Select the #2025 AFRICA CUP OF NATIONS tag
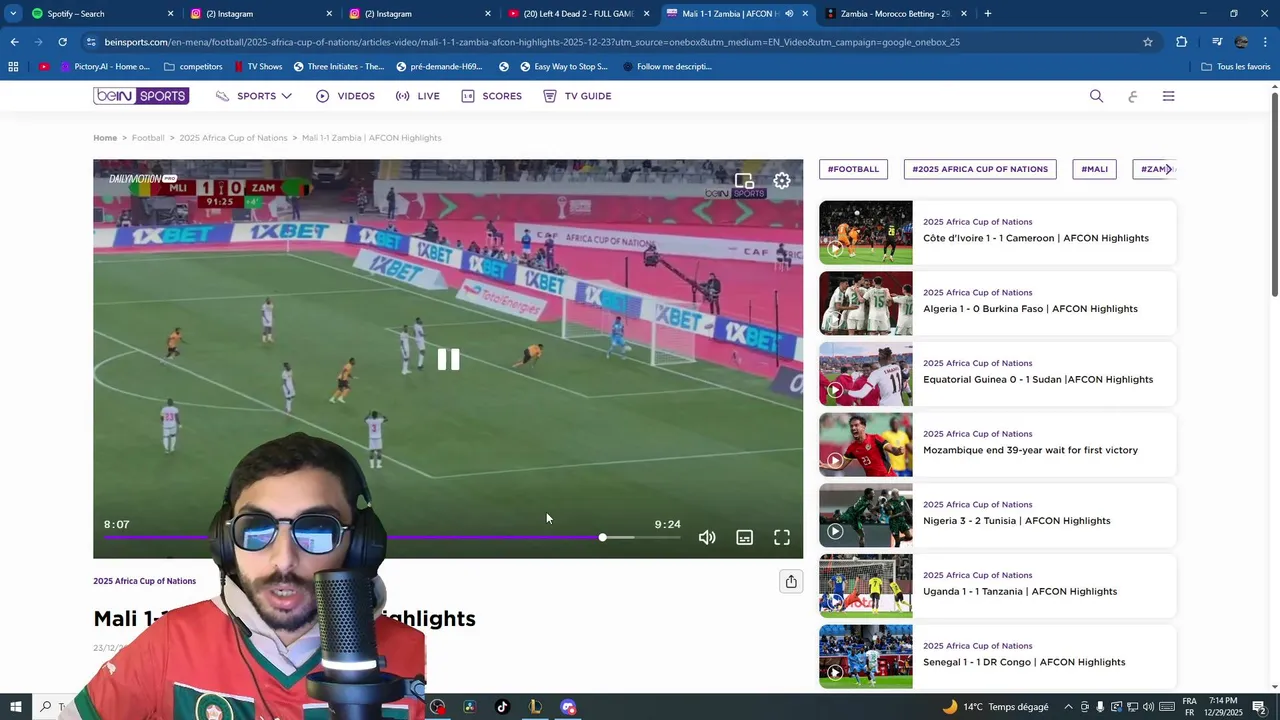Image resolution: width=1280 pixels, height=720 pixels. [980, 169]
